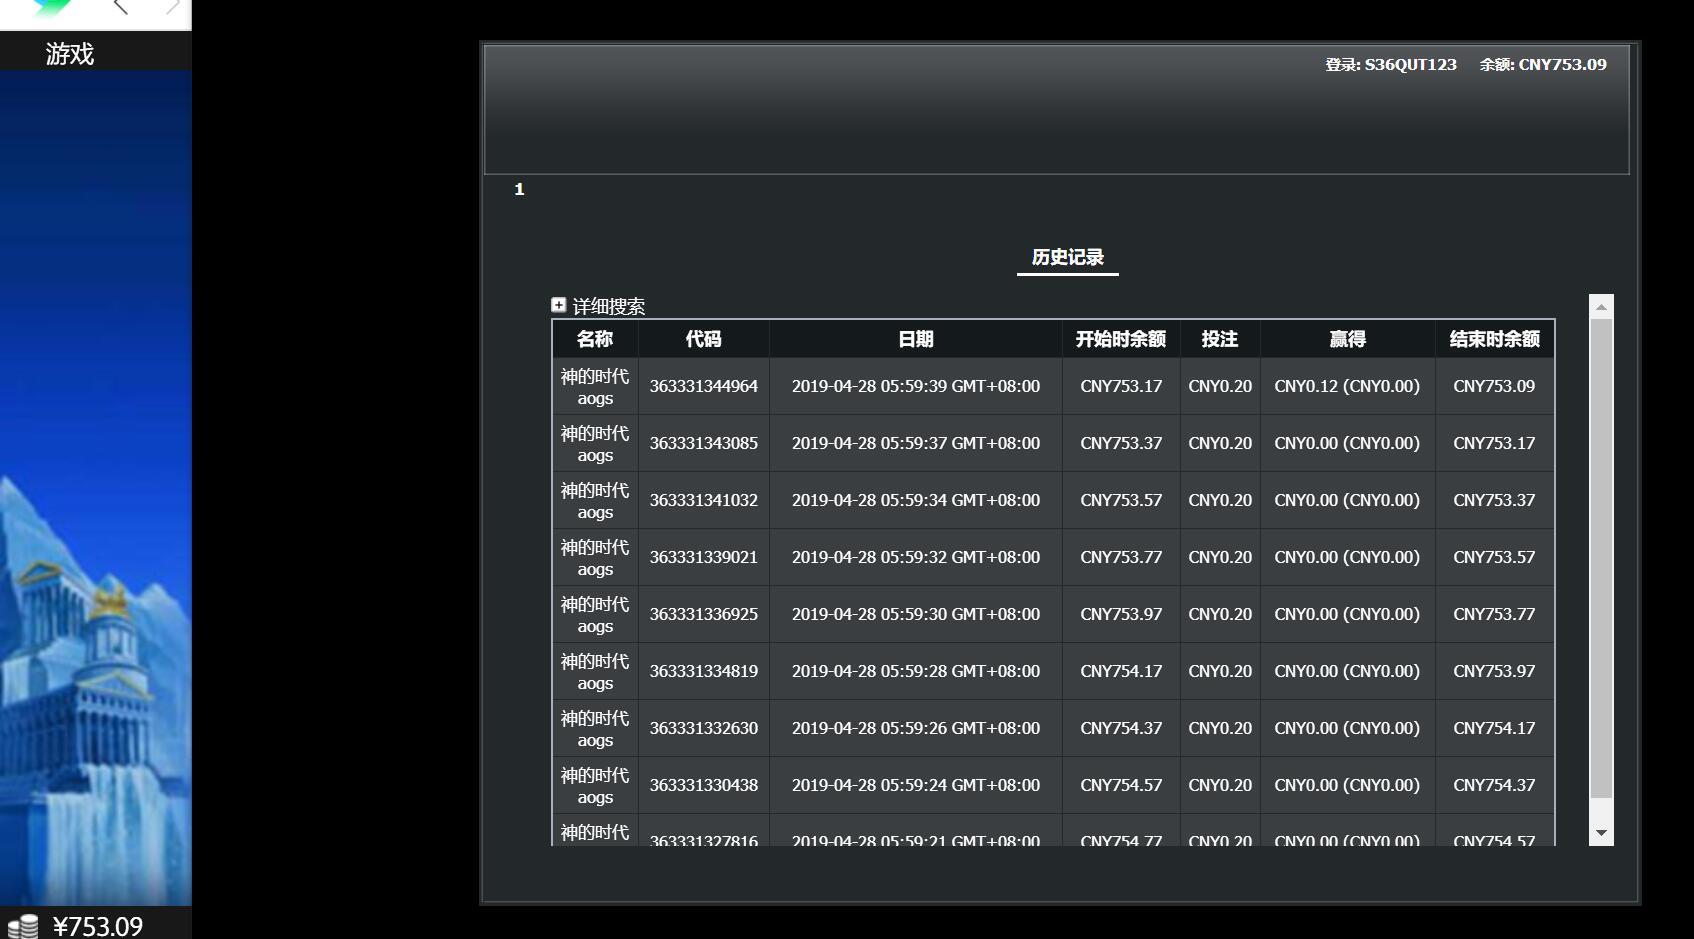
Task: Click the scrollbar down arrow
Action: (x=1601, y=833)
